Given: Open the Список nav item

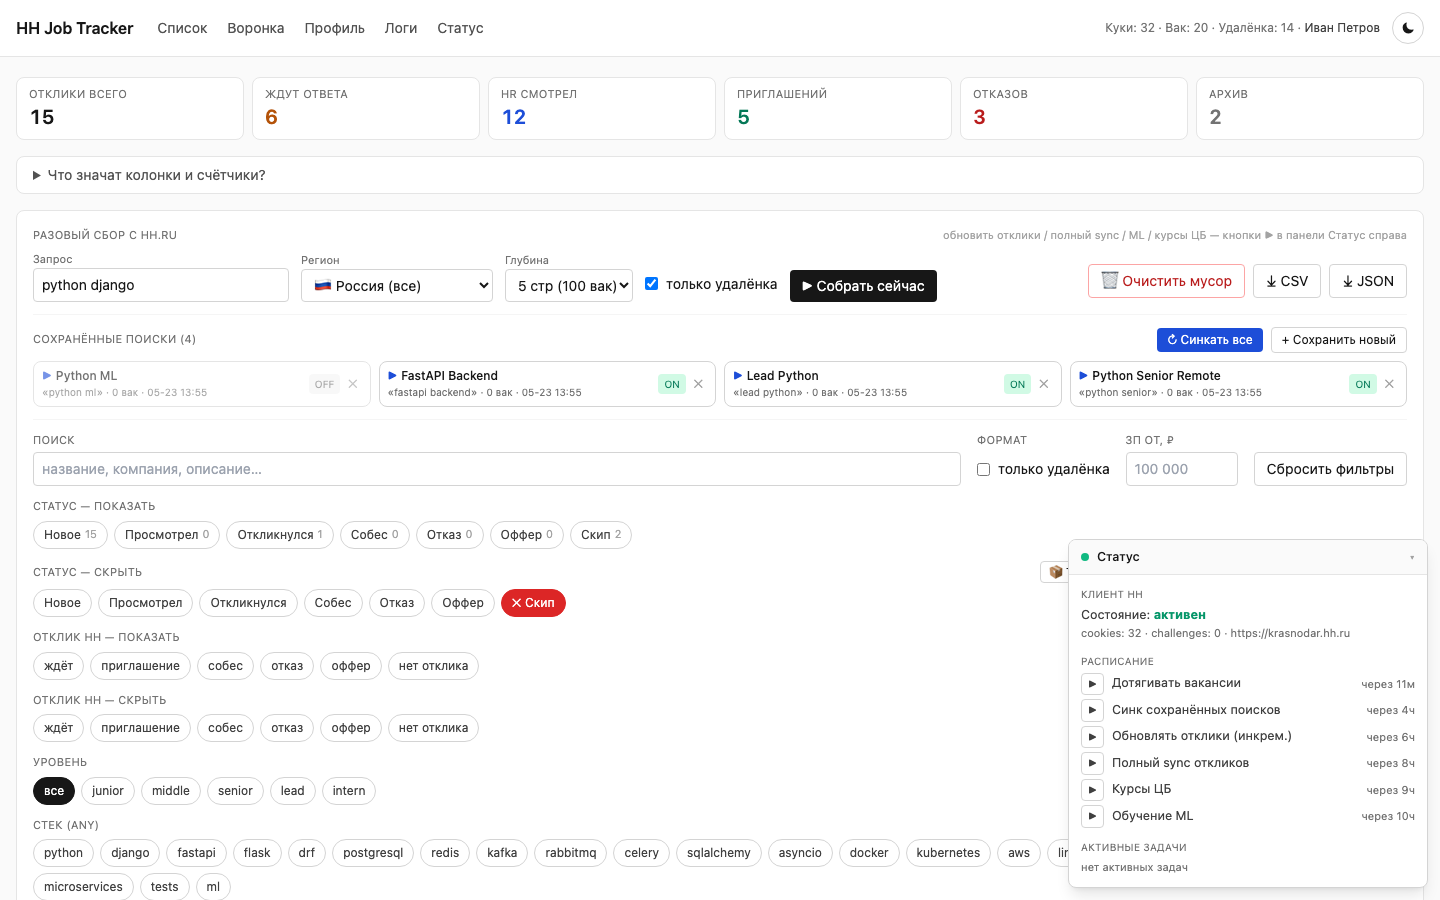Looking at the screenshot, I should point(182,28).
